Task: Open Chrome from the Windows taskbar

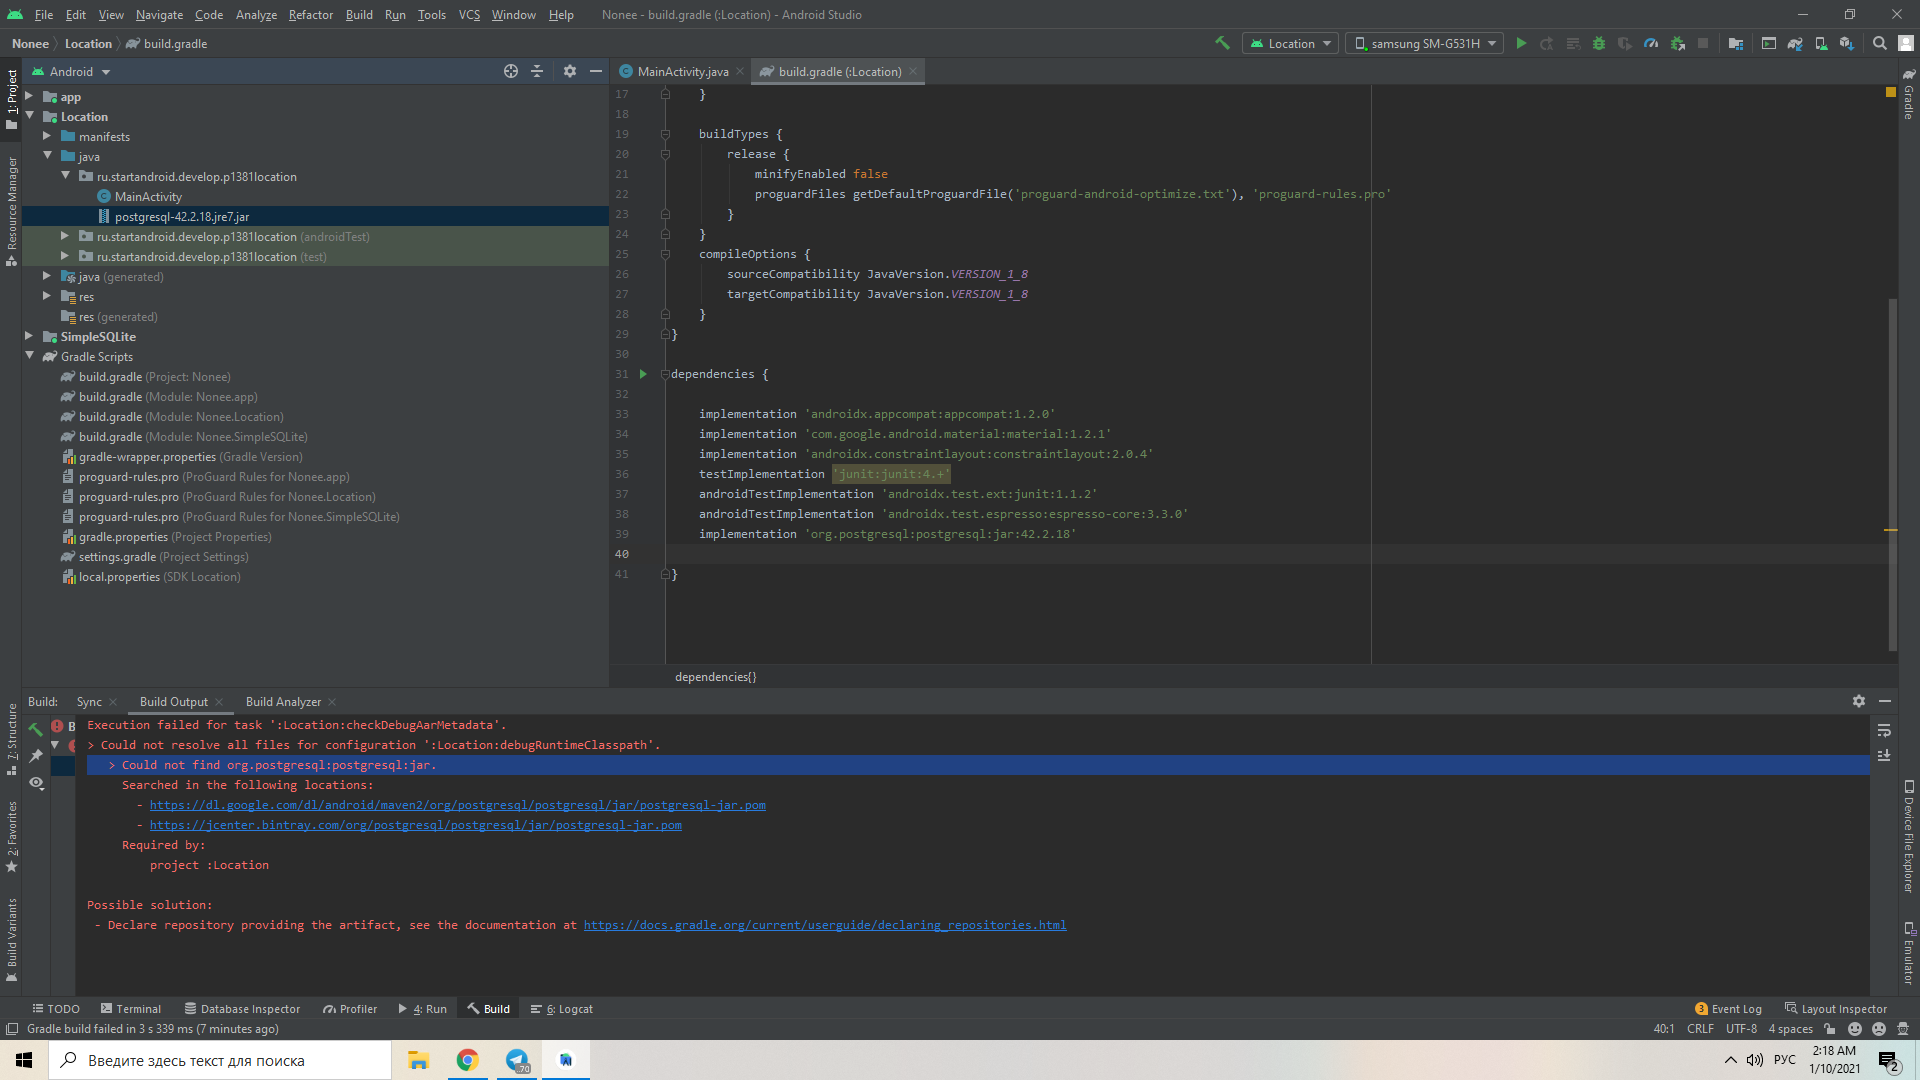Action: point(467,1060)
